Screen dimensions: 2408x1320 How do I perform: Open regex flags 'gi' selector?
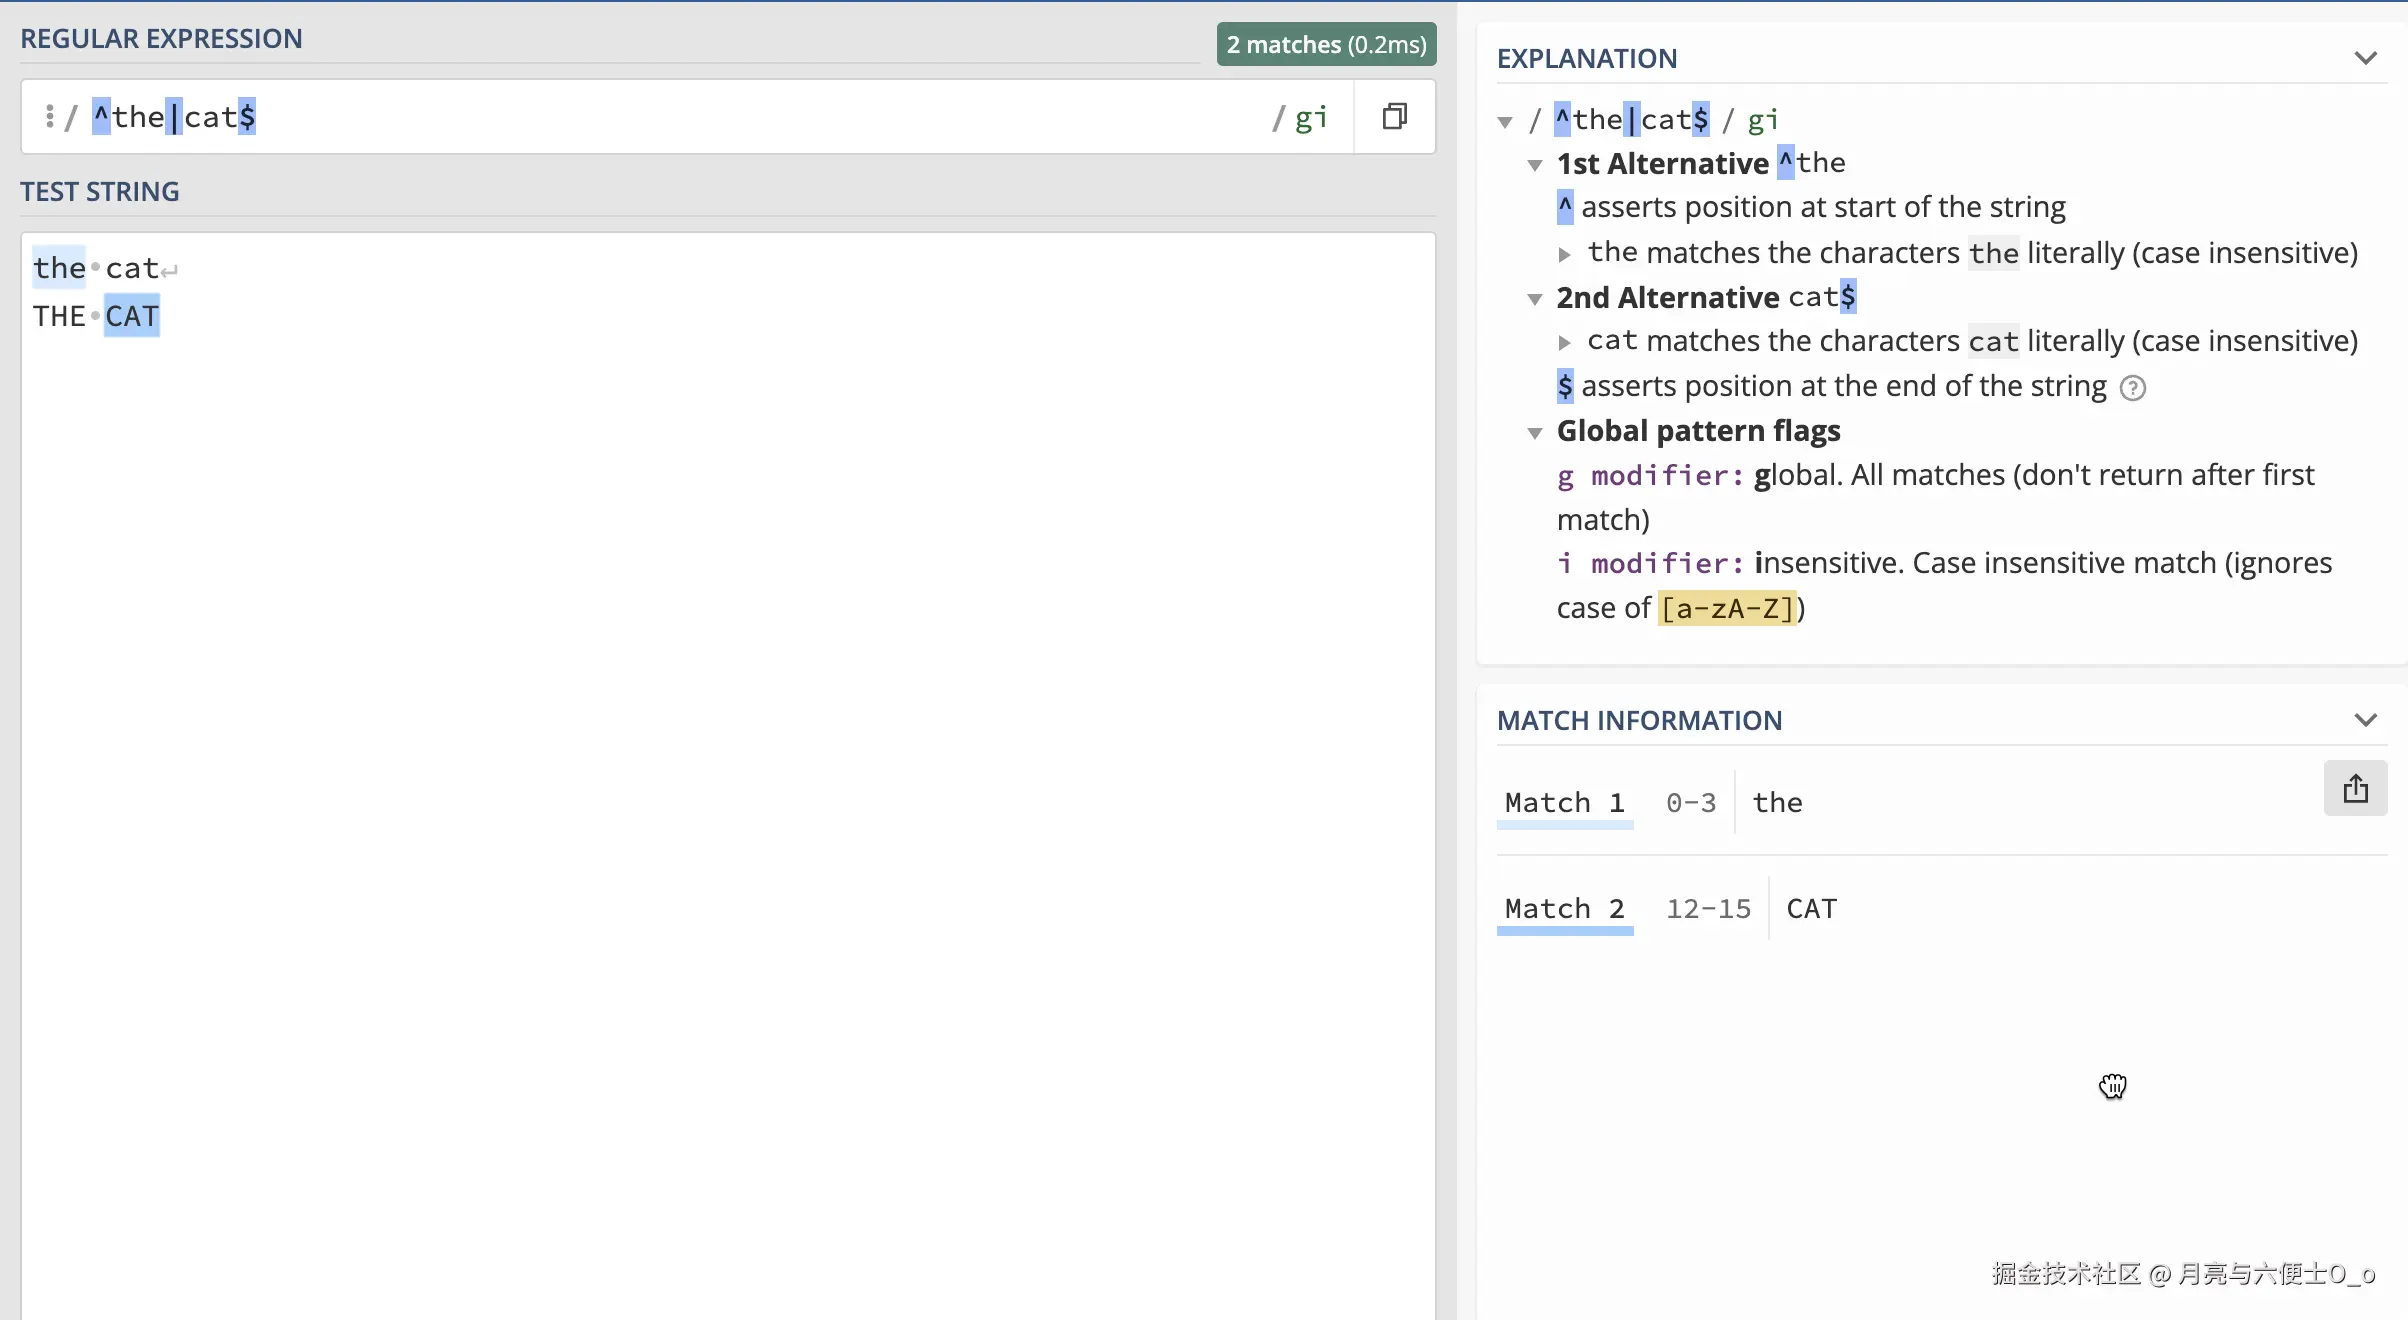coord(1310,118)
